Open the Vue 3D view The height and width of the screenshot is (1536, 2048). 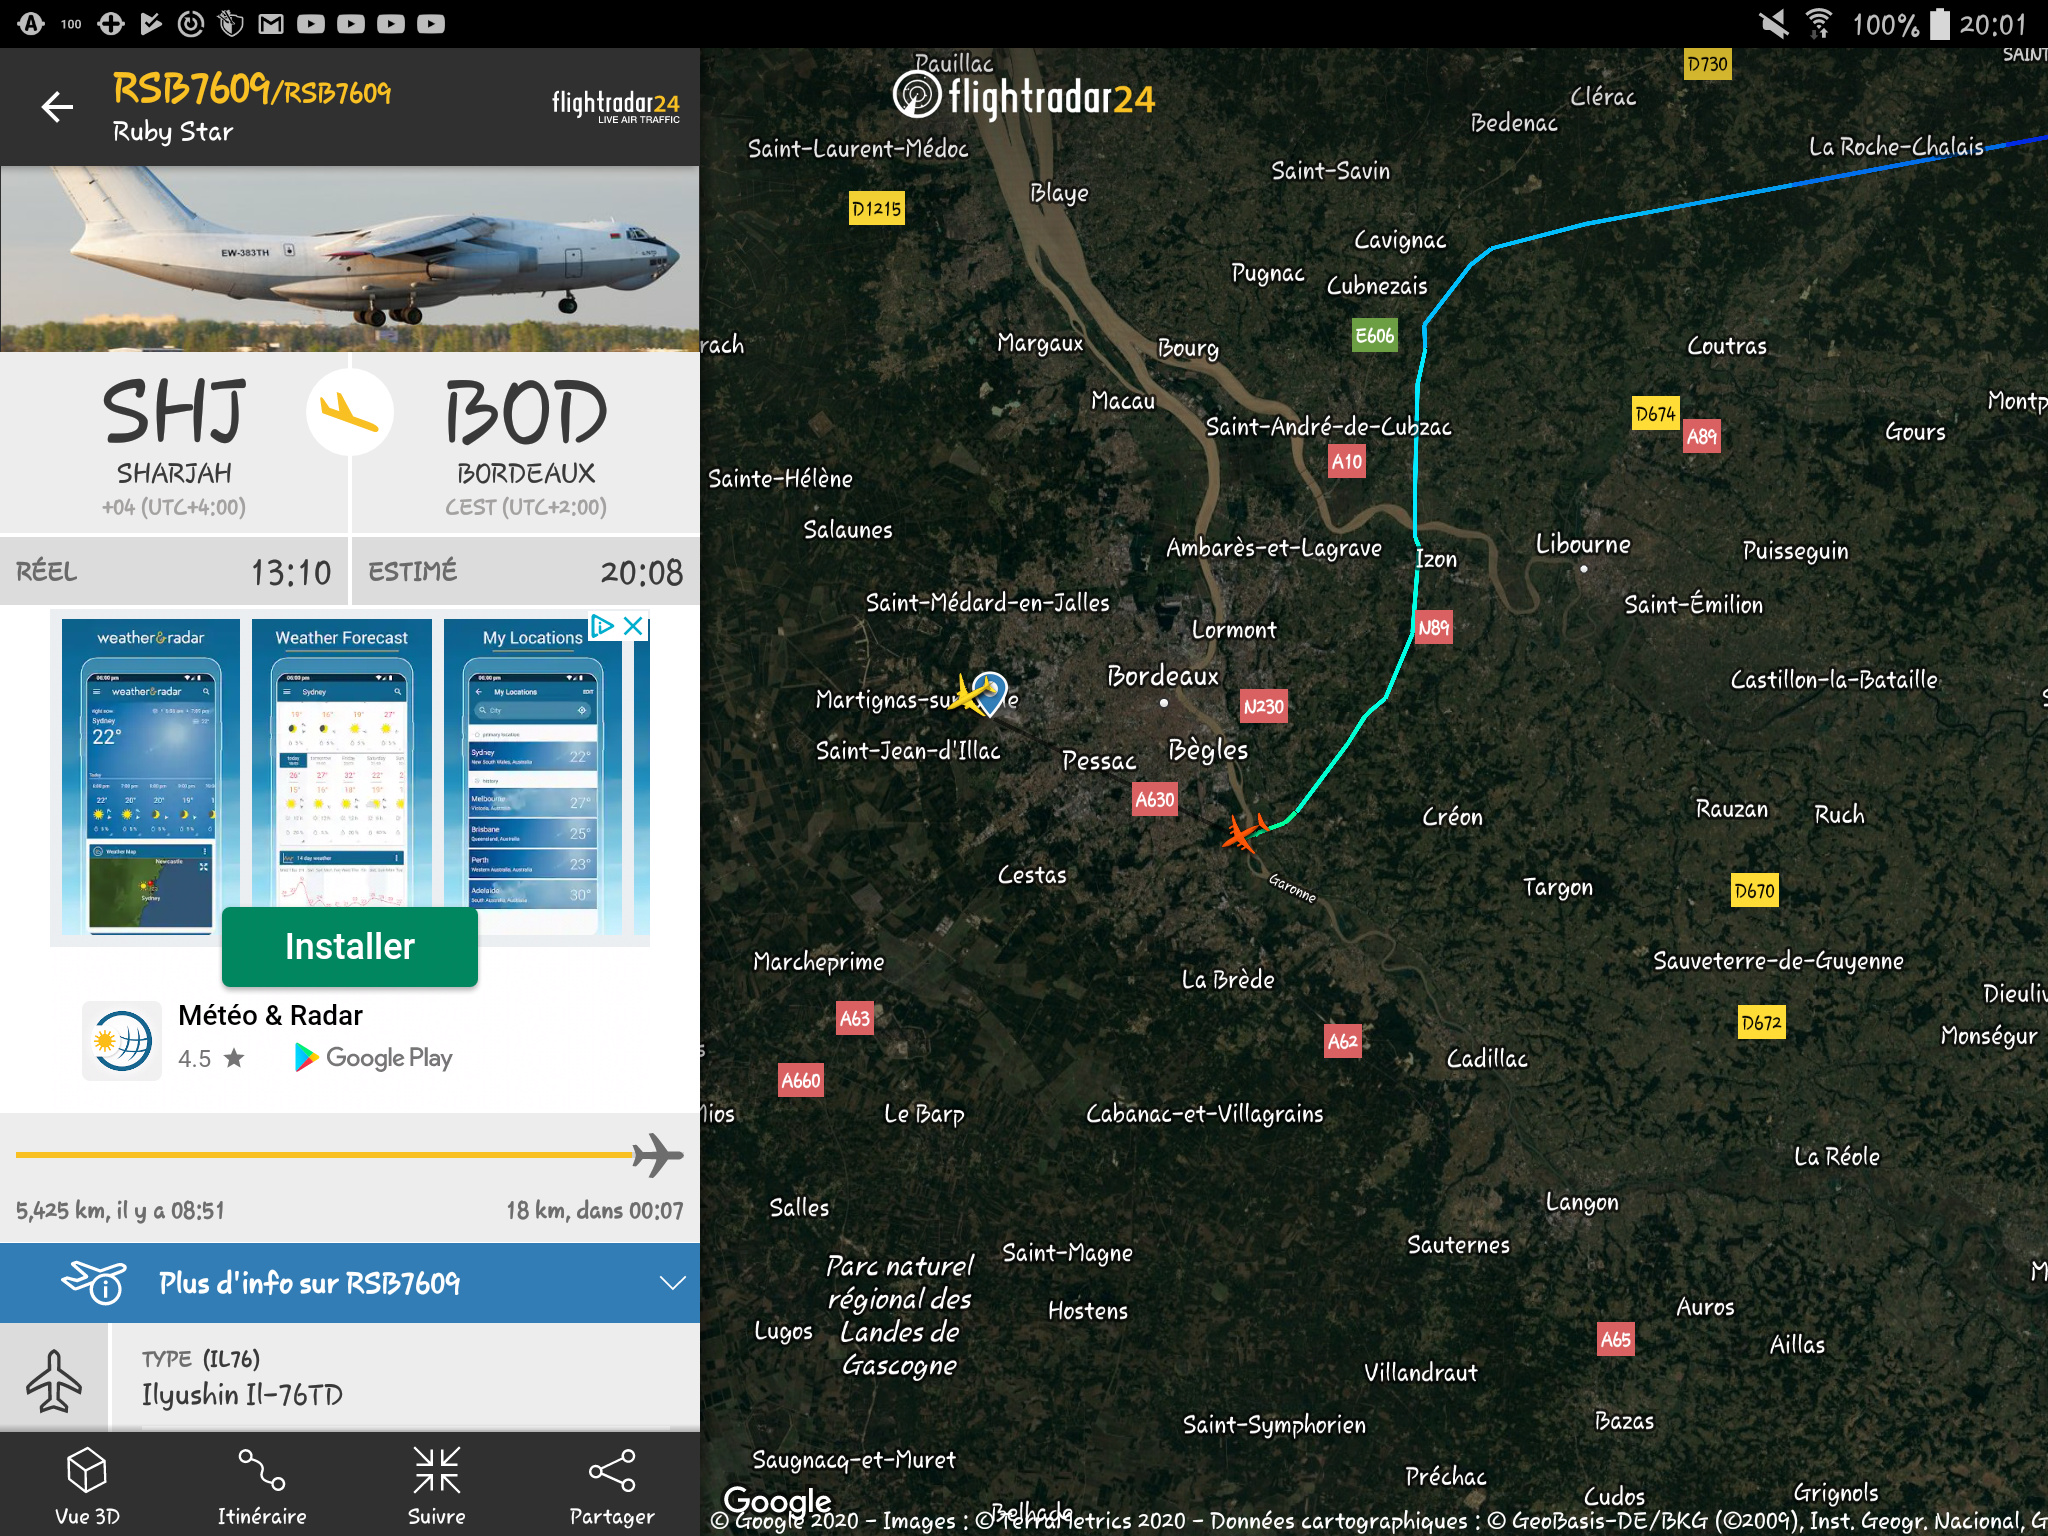point(87,1486)
